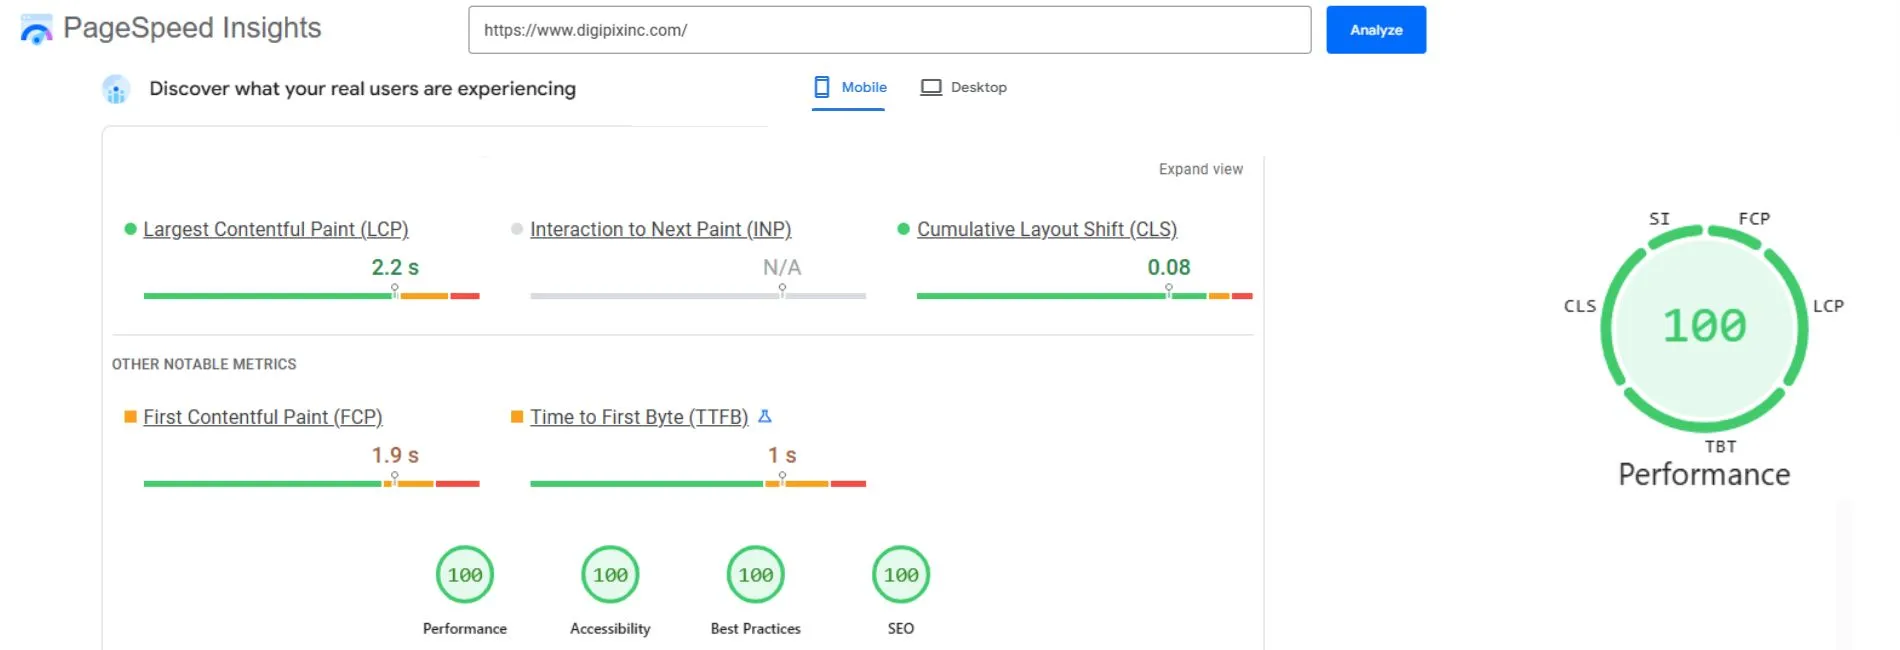Open the Performance score circle in category row
The width and height of the screenshot is (1900, 650).
click(x=465, y=575)
